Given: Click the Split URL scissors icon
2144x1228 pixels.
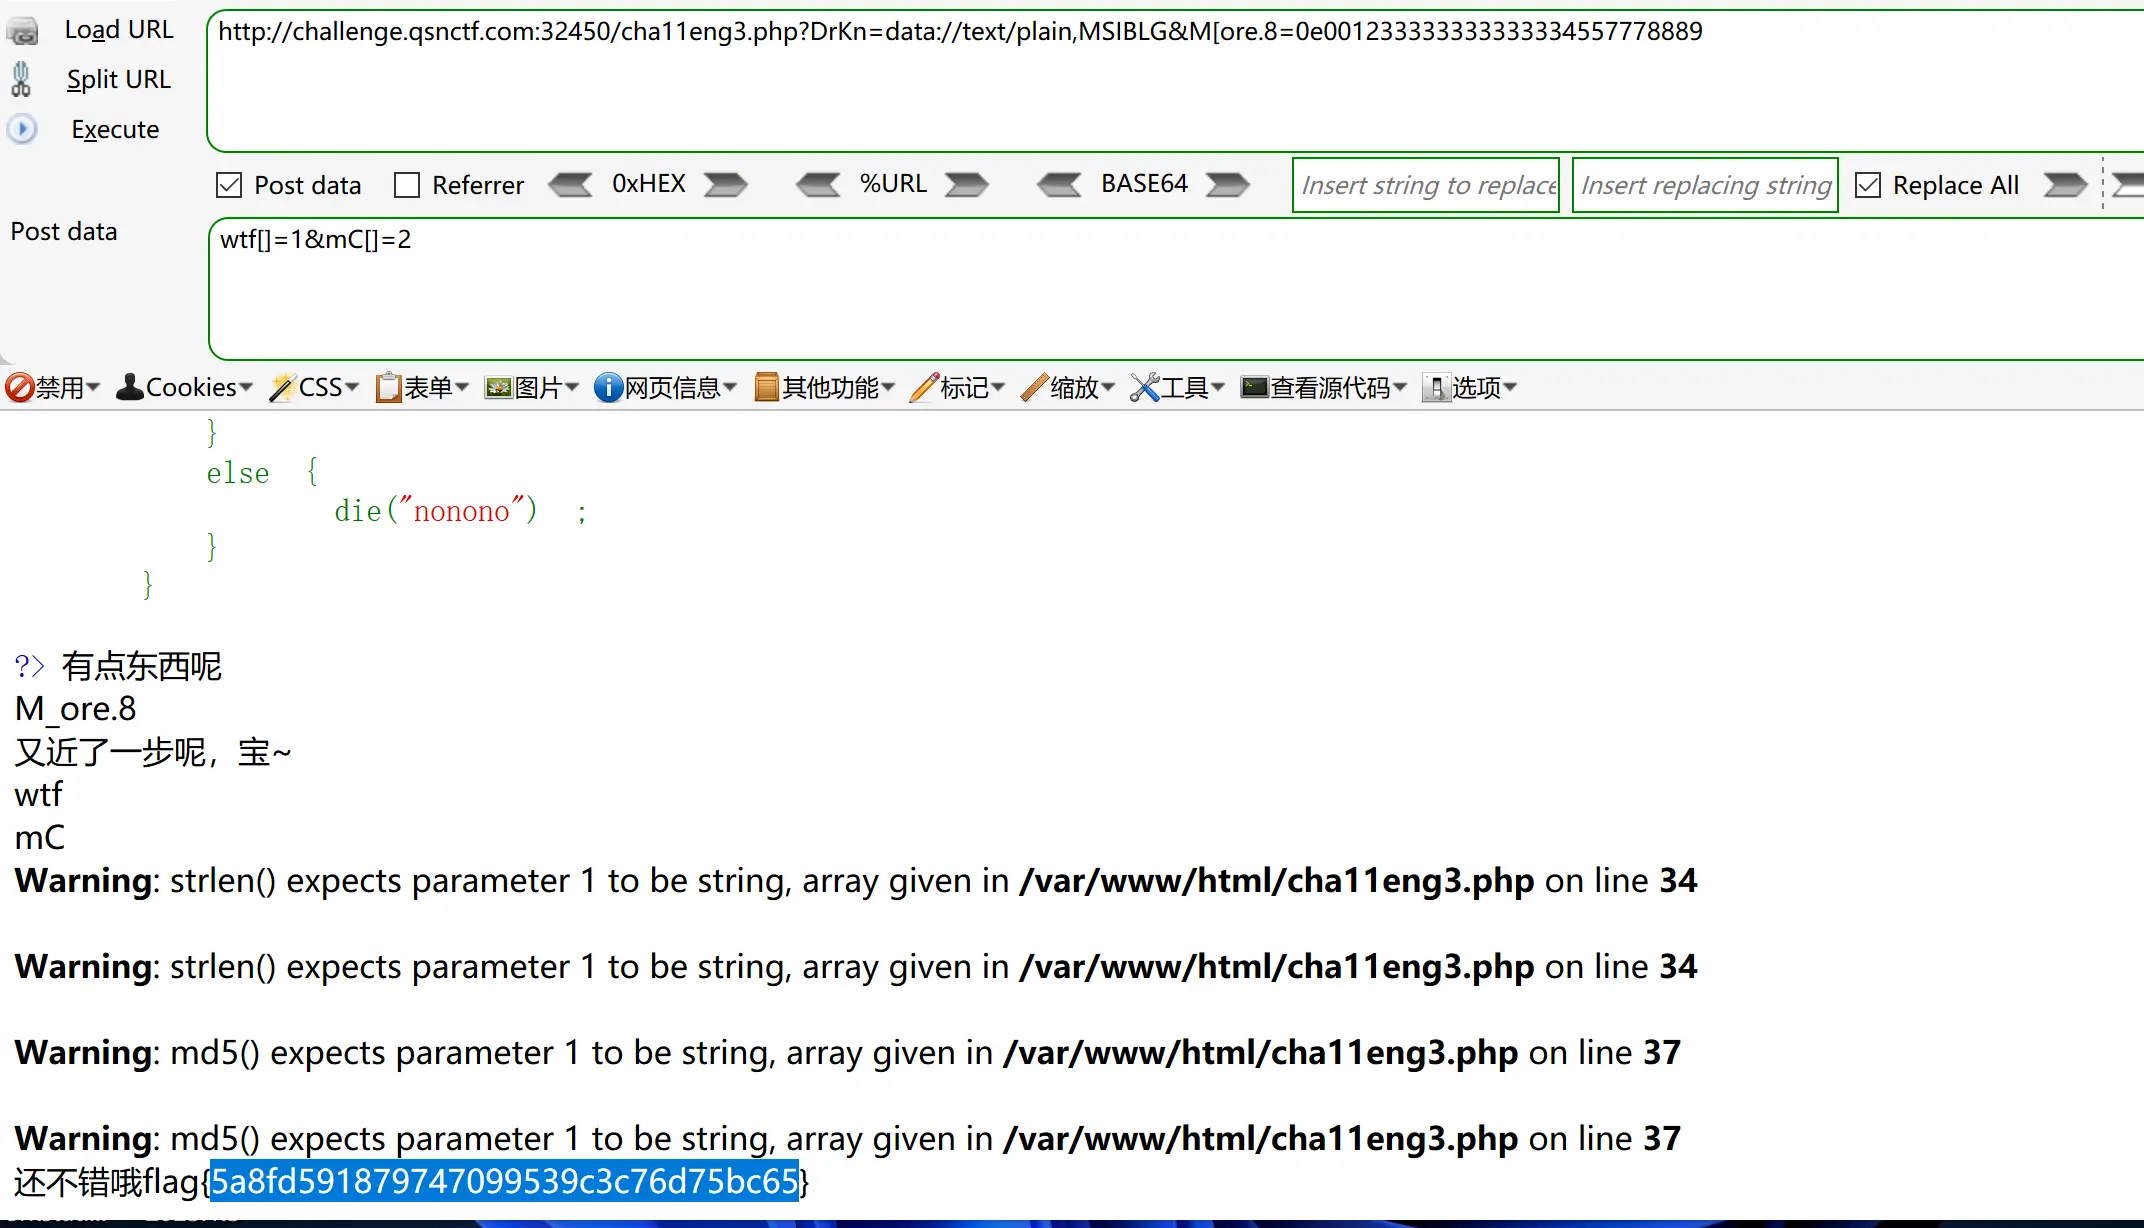Looking at the screenshot, I should 21,79.
